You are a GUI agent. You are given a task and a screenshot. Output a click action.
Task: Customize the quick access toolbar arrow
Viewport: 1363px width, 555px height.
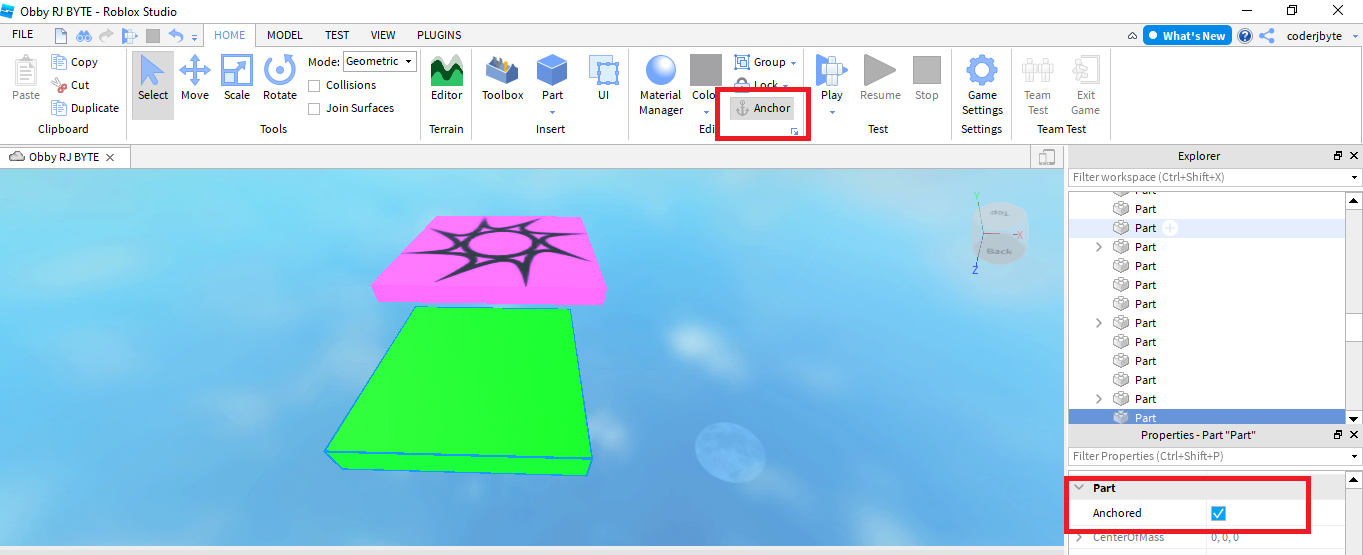pos(195,37)
